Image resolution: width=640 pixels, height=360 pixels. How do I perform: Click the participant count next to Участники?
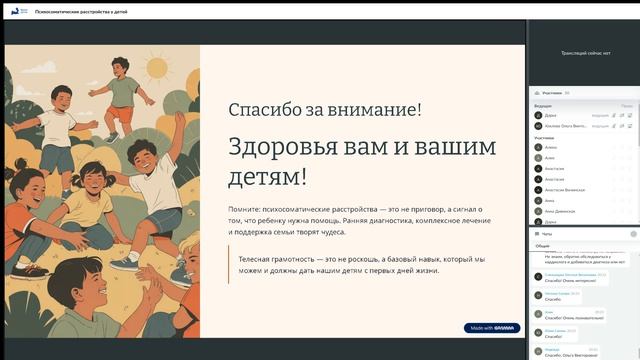(x=567, y=93)
